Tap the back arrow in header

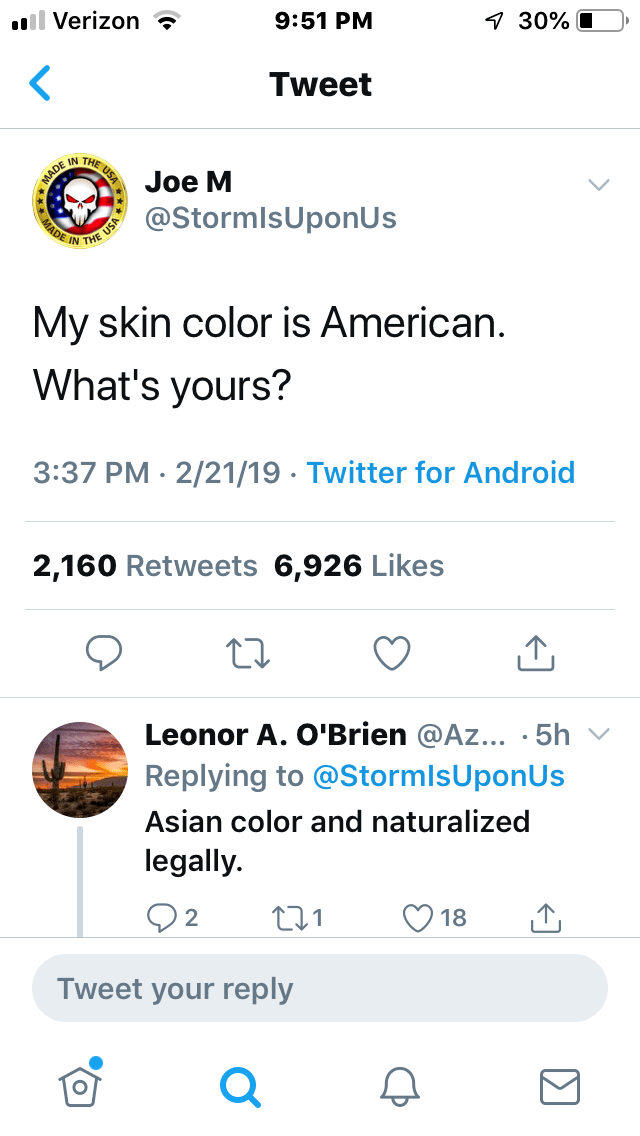click(x=40, y=84)
